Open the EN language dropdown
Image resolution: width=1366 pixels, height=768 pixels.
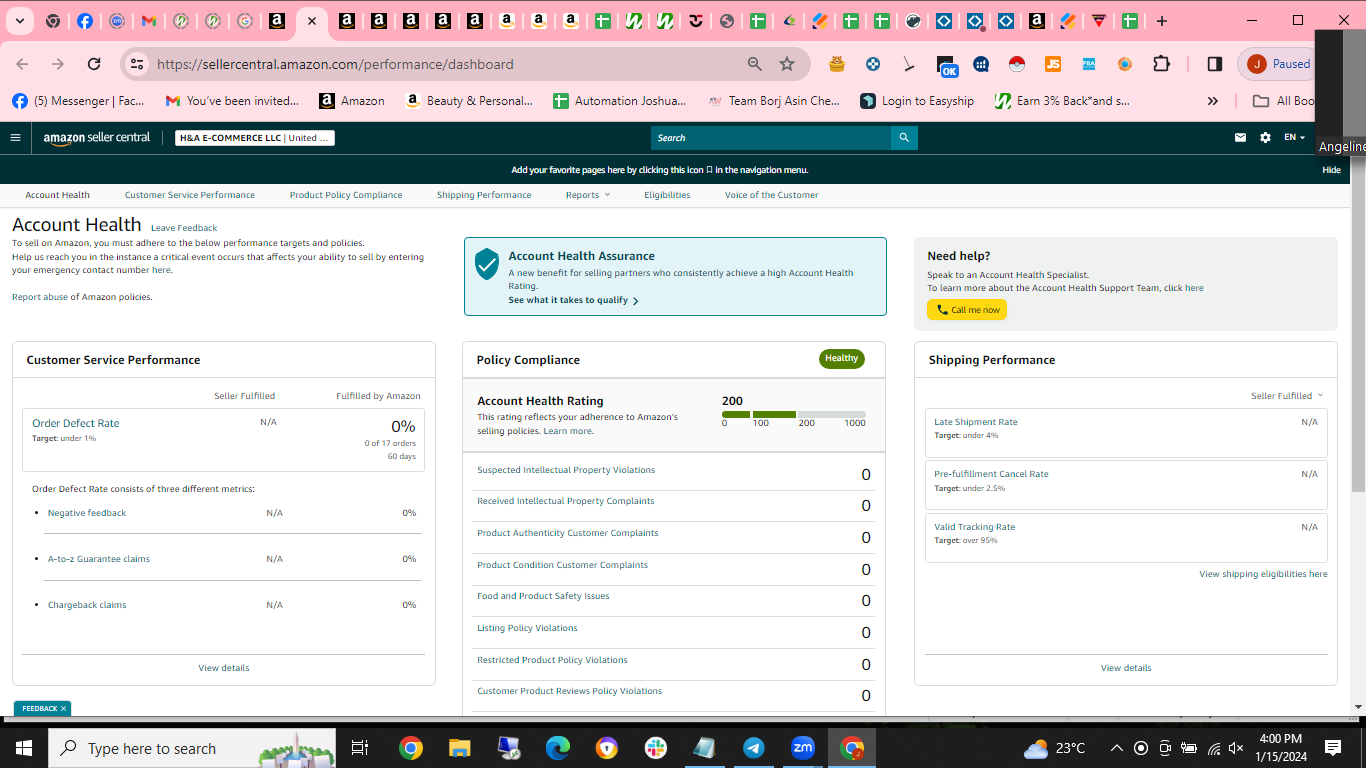pos(1295,138)
